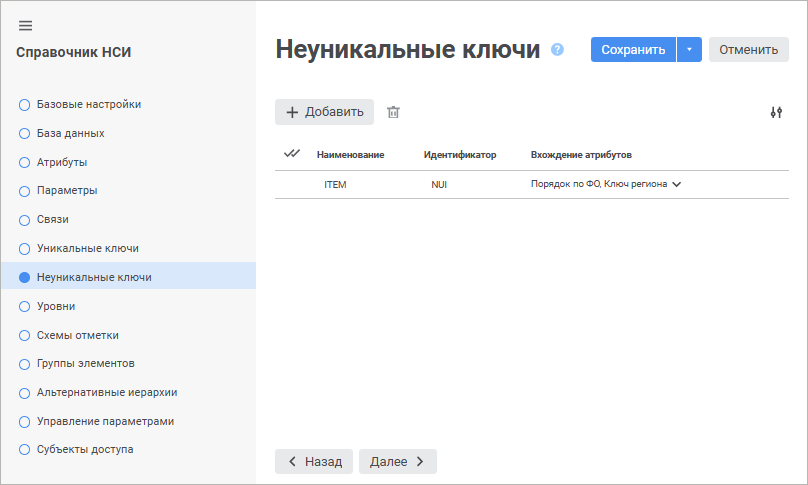The height and width of the screenshot is (485, 808).
Task: Select the Связи radio circle
Action: pos(24,220)
